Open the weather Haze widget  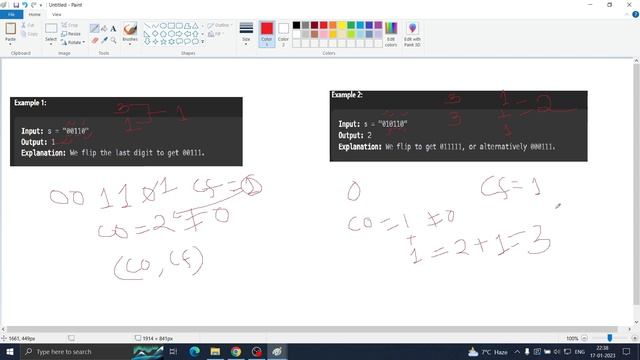(x=488, y=351)
